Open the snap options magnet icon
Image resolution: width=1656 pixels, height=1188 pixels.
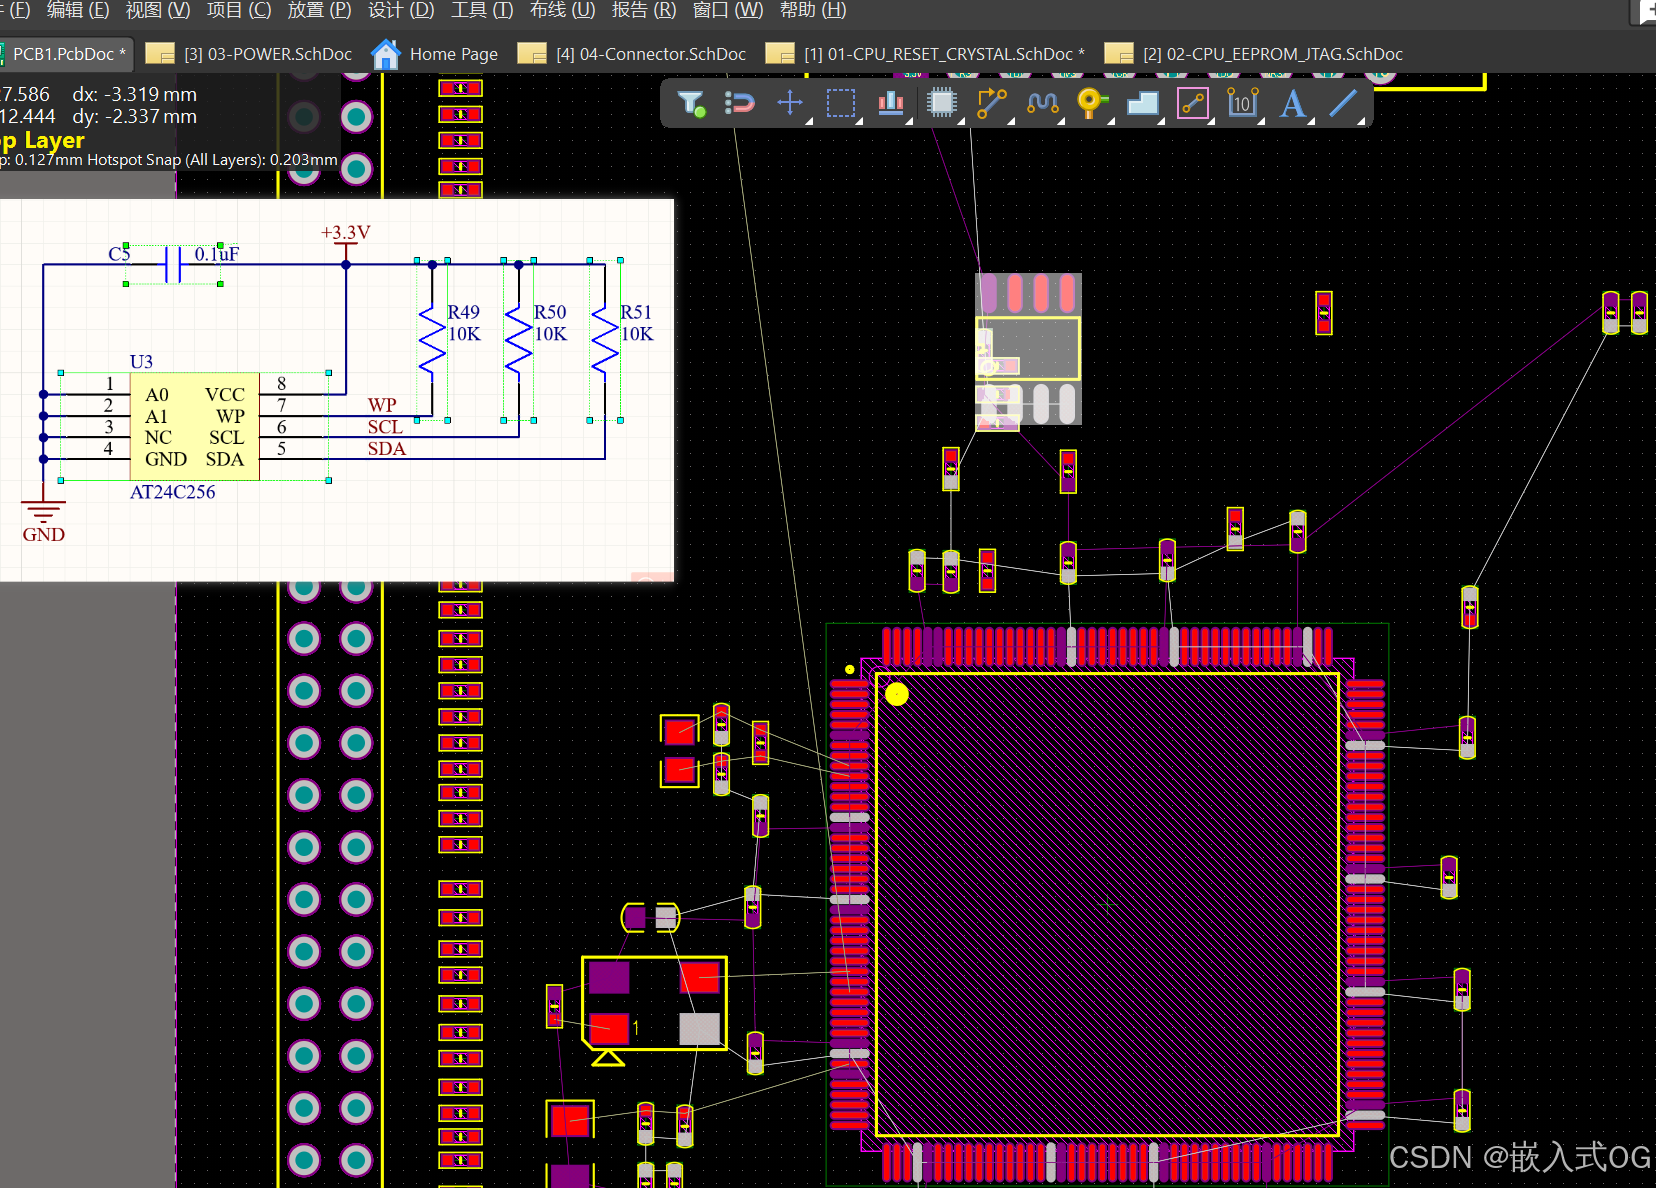(740, 103)
